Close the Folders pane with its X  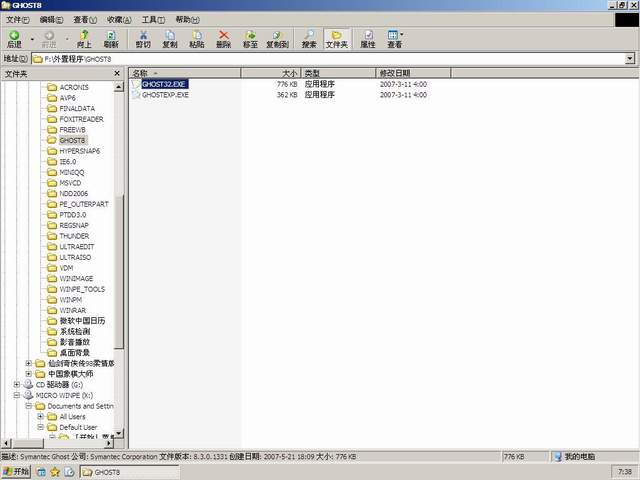point(121,73)
